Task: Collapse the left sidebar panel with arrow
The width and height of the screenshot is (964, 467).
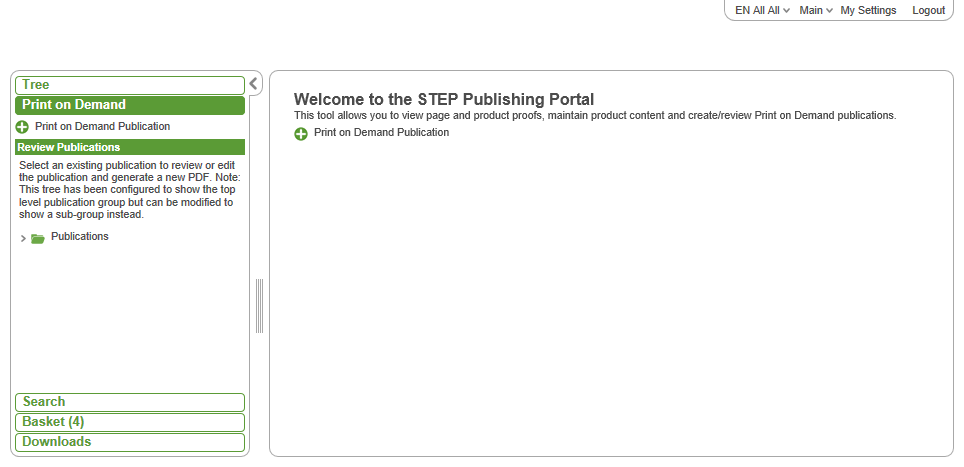Action: point(253,84)
